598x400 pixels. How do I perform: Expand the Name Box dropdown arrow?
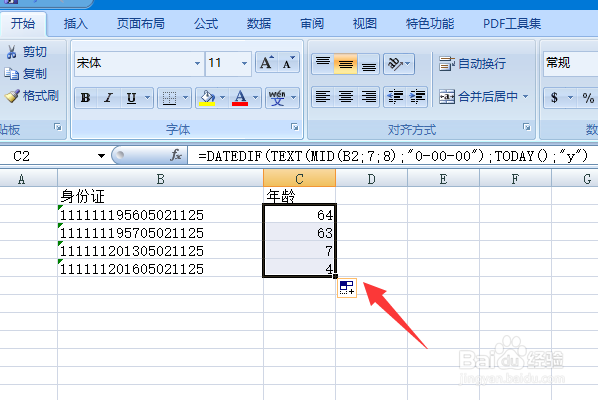click(x=101, y=156)
